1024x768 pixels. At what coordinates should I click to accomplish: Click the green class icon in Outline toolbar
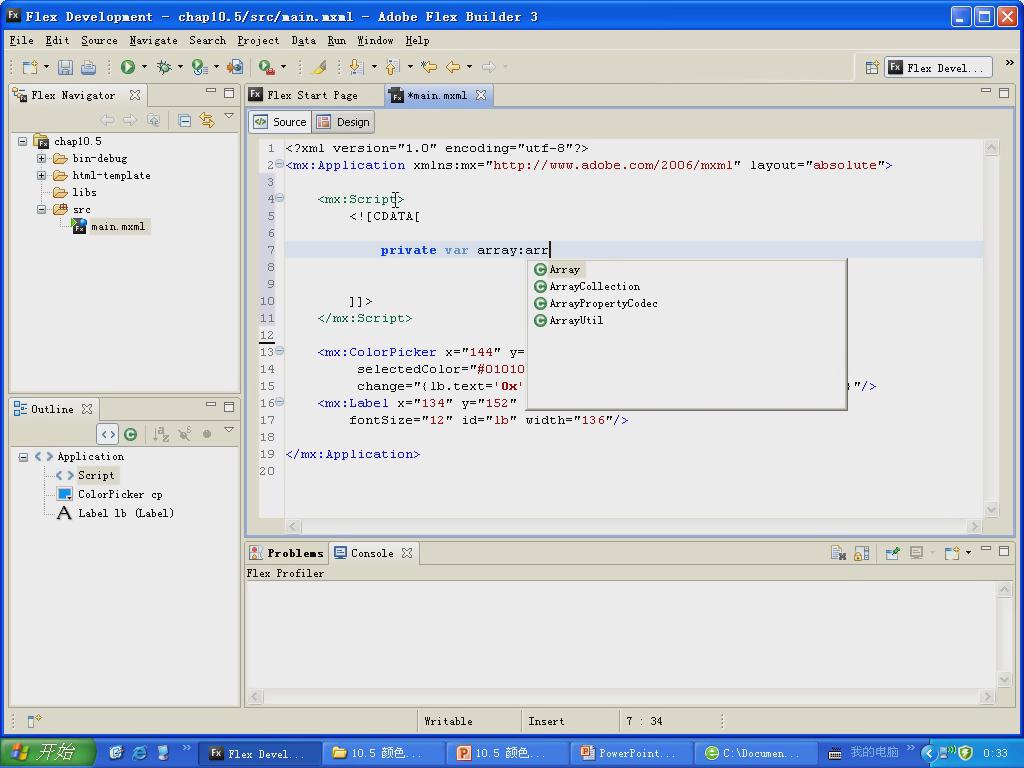(x=131, y=434)
